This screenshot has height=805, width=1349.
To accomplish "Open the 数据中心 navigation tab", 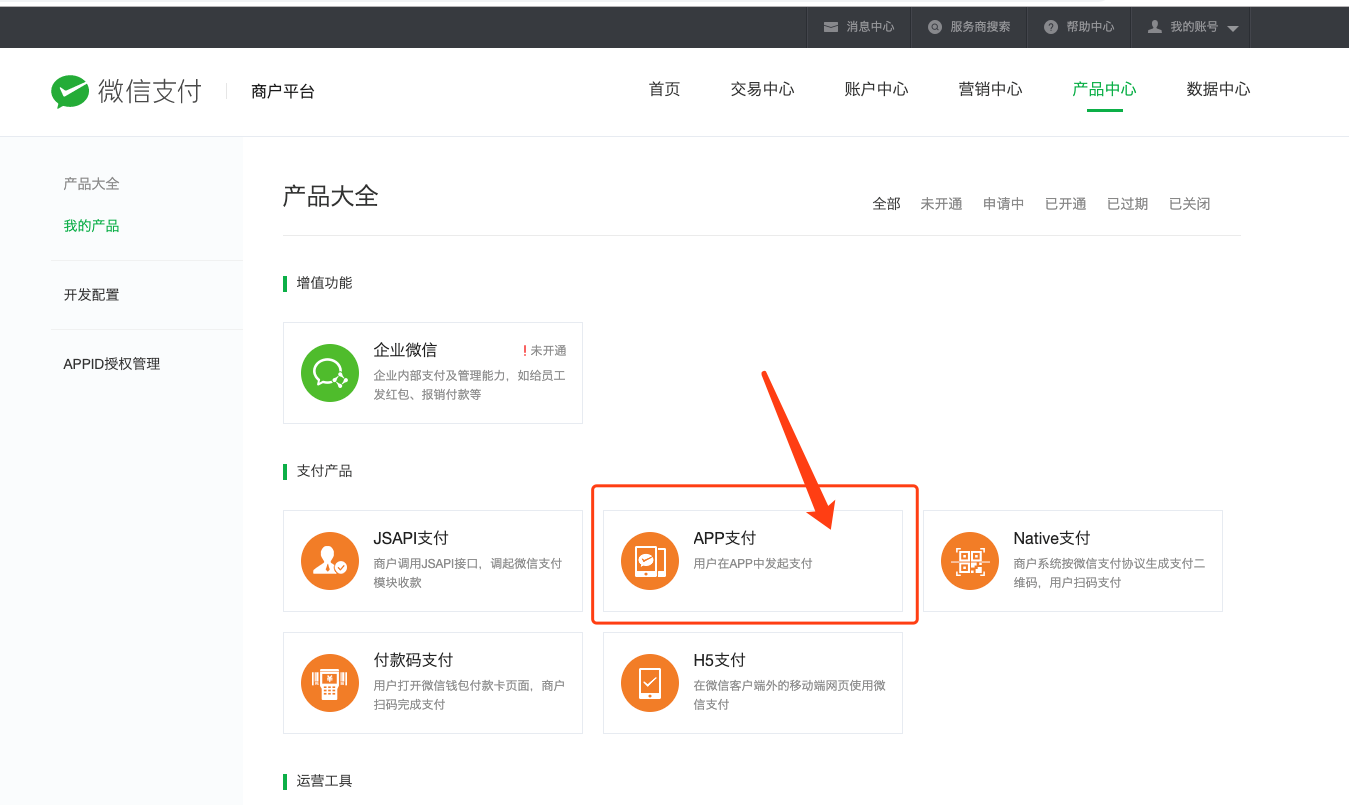I will click(1218, 89).
